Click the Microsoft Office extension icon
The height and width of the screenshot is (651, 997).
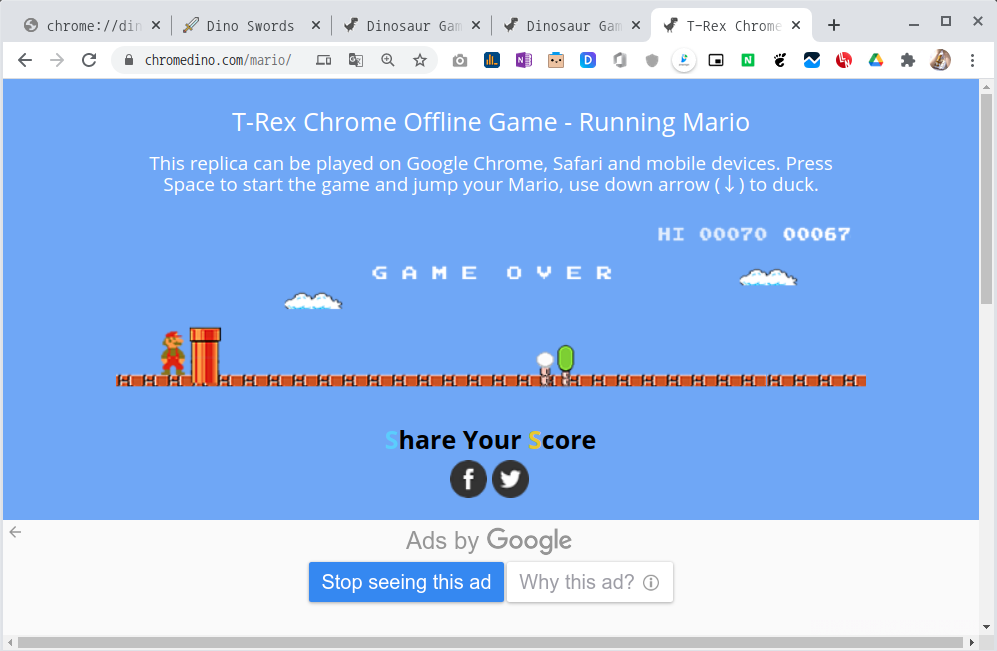click(619, 60)
